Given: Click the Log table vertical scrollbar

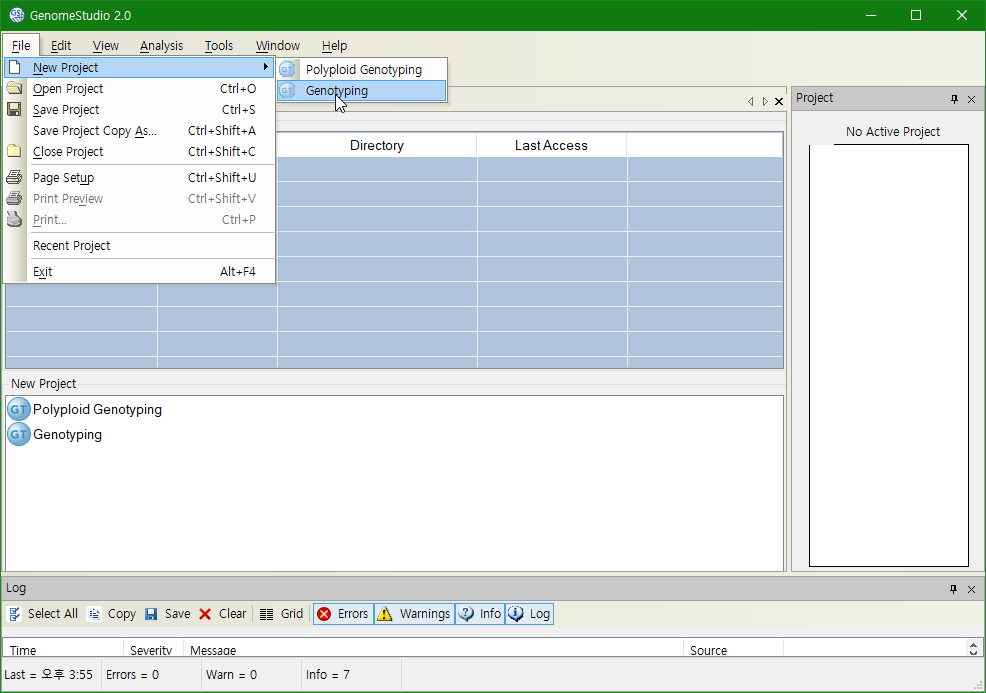Looking at the screenshot, I should (973, 648).
